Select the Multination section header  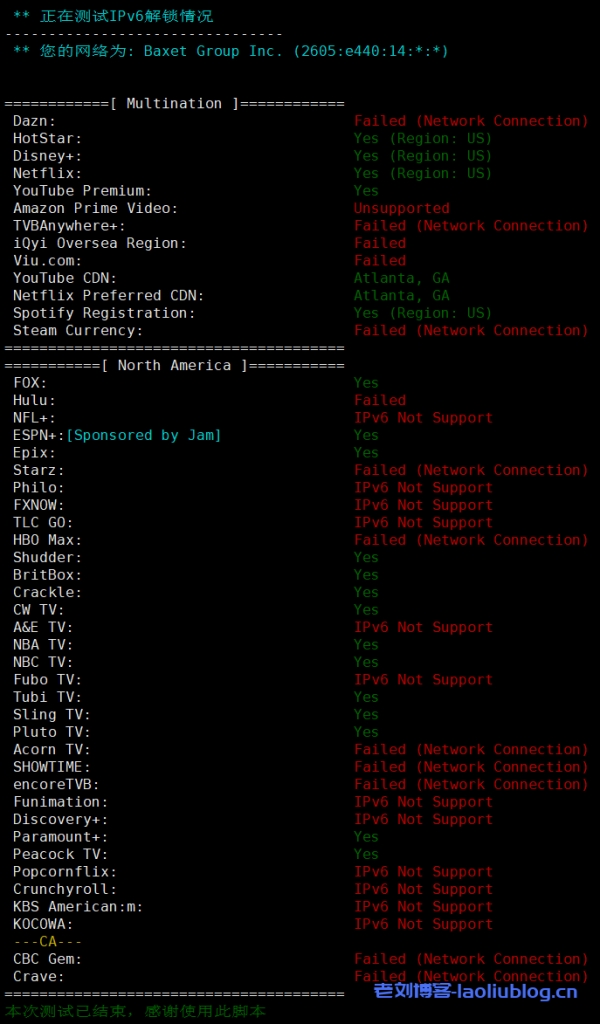click(174, 104)
